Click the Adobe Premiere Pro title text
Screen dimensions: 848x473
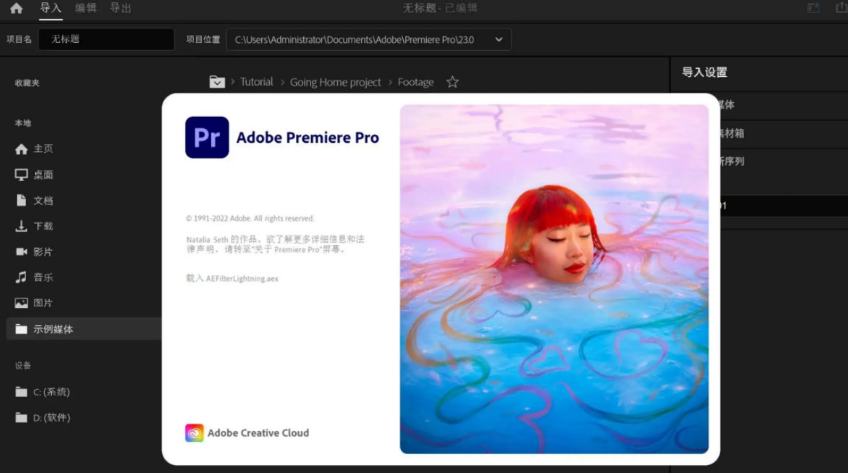coord(308,138)
